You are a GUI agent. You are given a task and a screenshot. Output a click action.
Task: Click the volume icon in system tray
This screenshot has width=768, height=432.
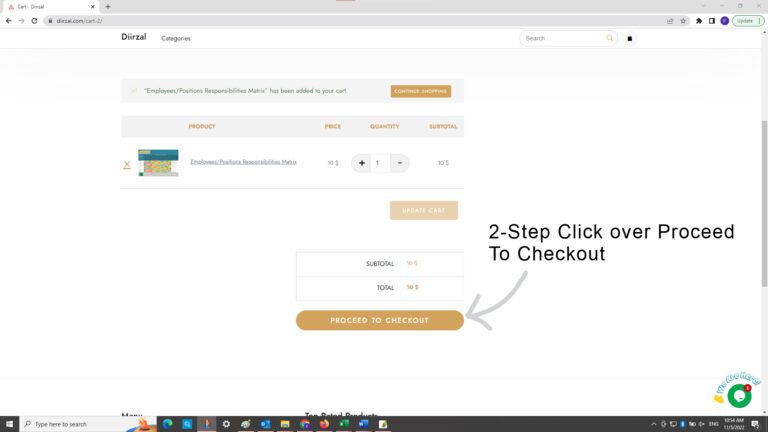point(701,424)
